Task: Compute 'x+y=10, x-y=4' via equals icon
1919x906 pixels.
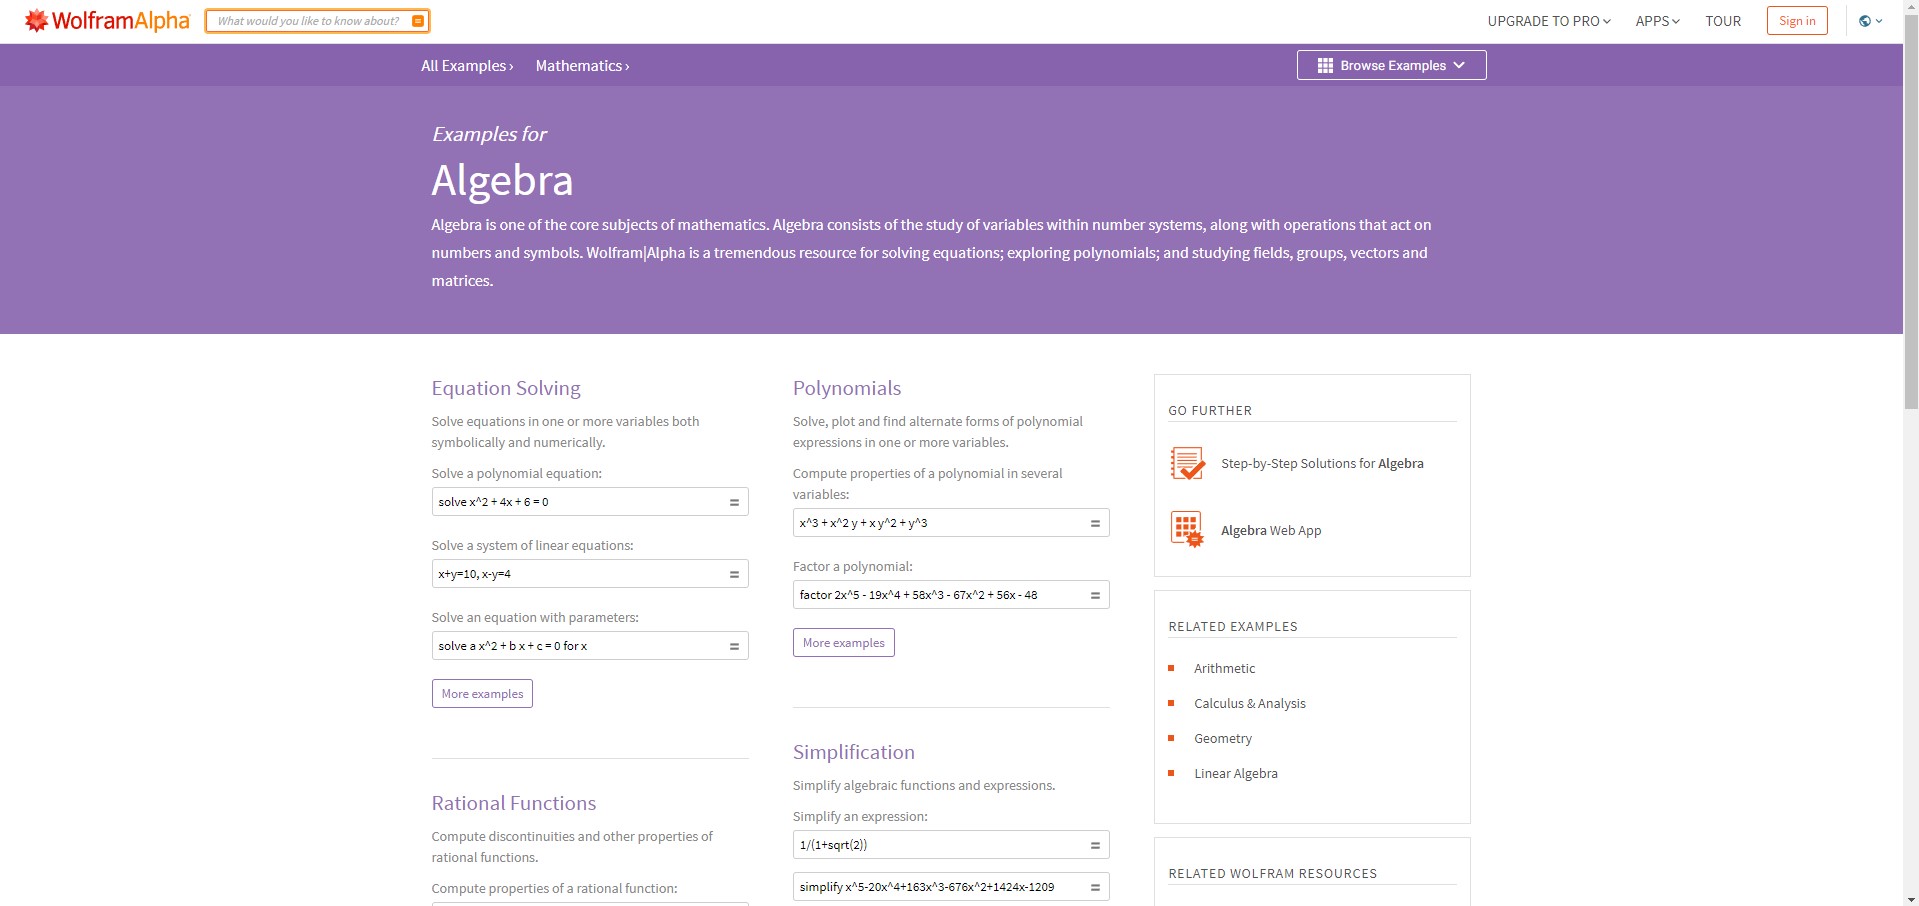Action: click(x=734, y=574)
